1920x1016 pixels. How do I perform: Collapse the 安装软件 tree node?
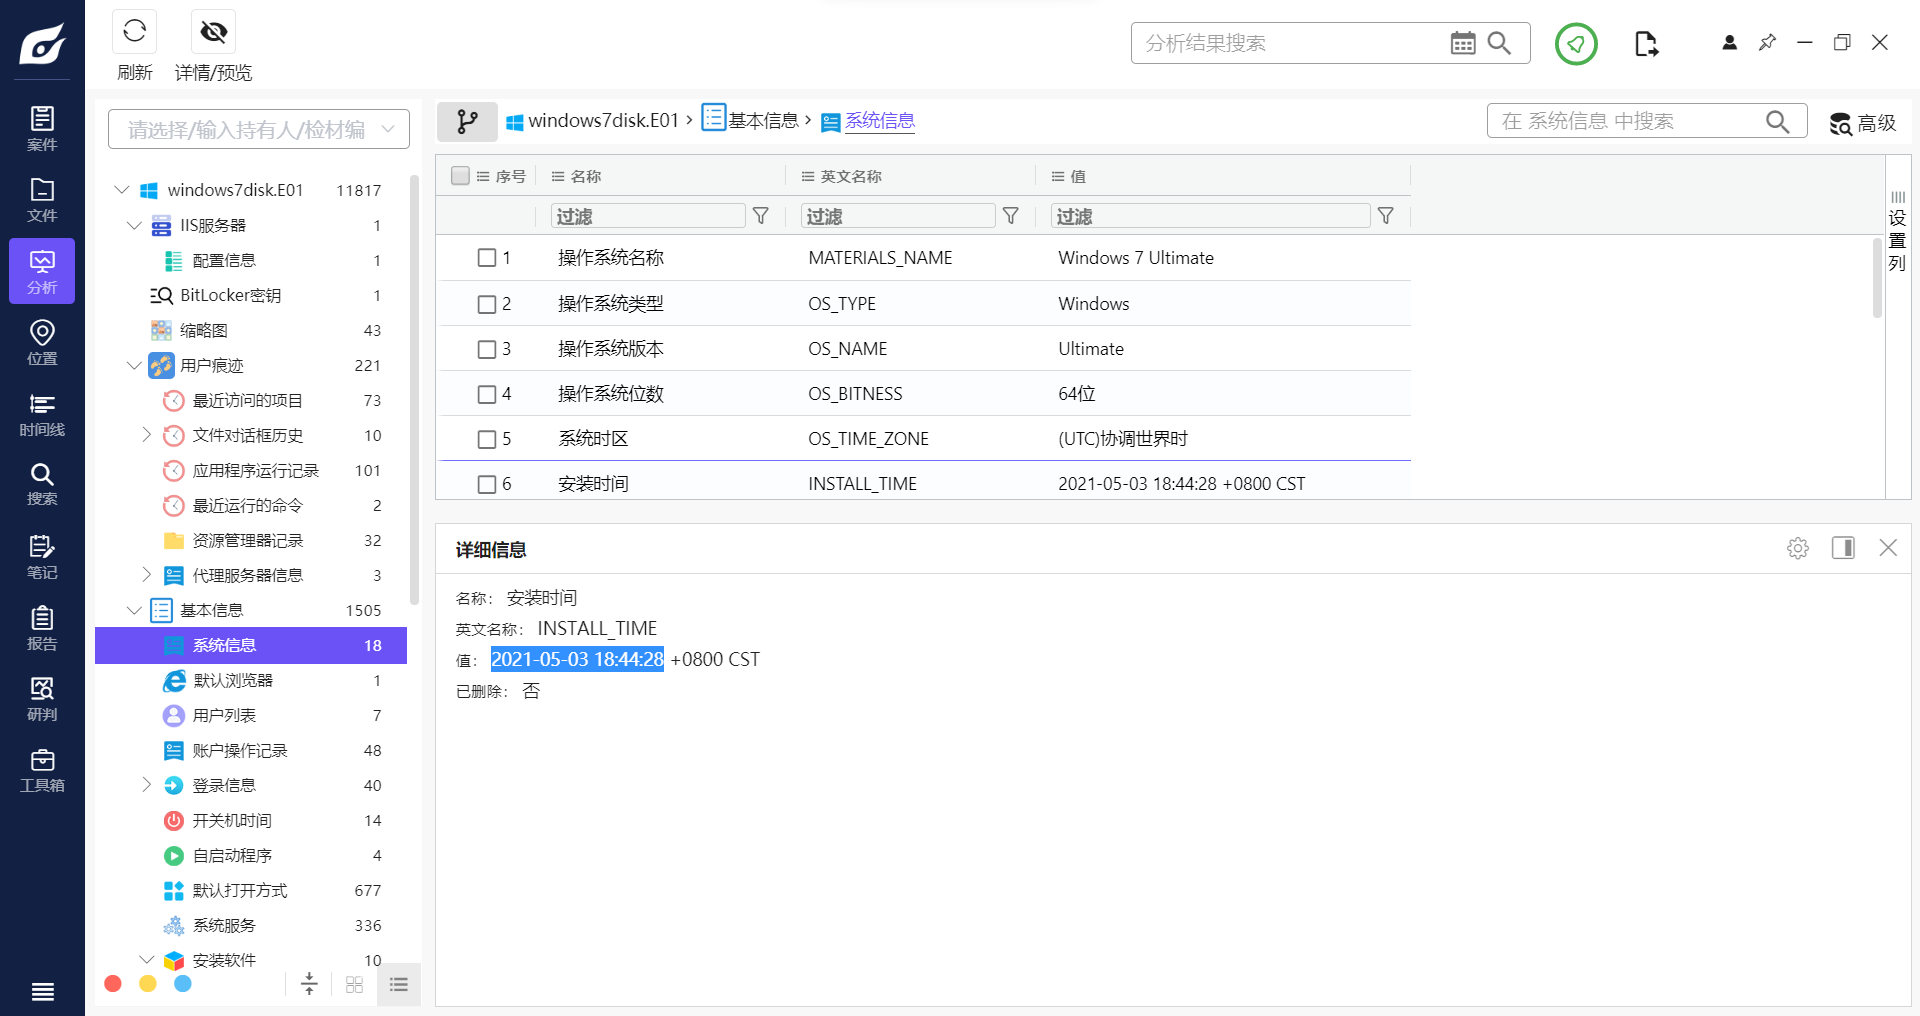click(x=146, y=959)
